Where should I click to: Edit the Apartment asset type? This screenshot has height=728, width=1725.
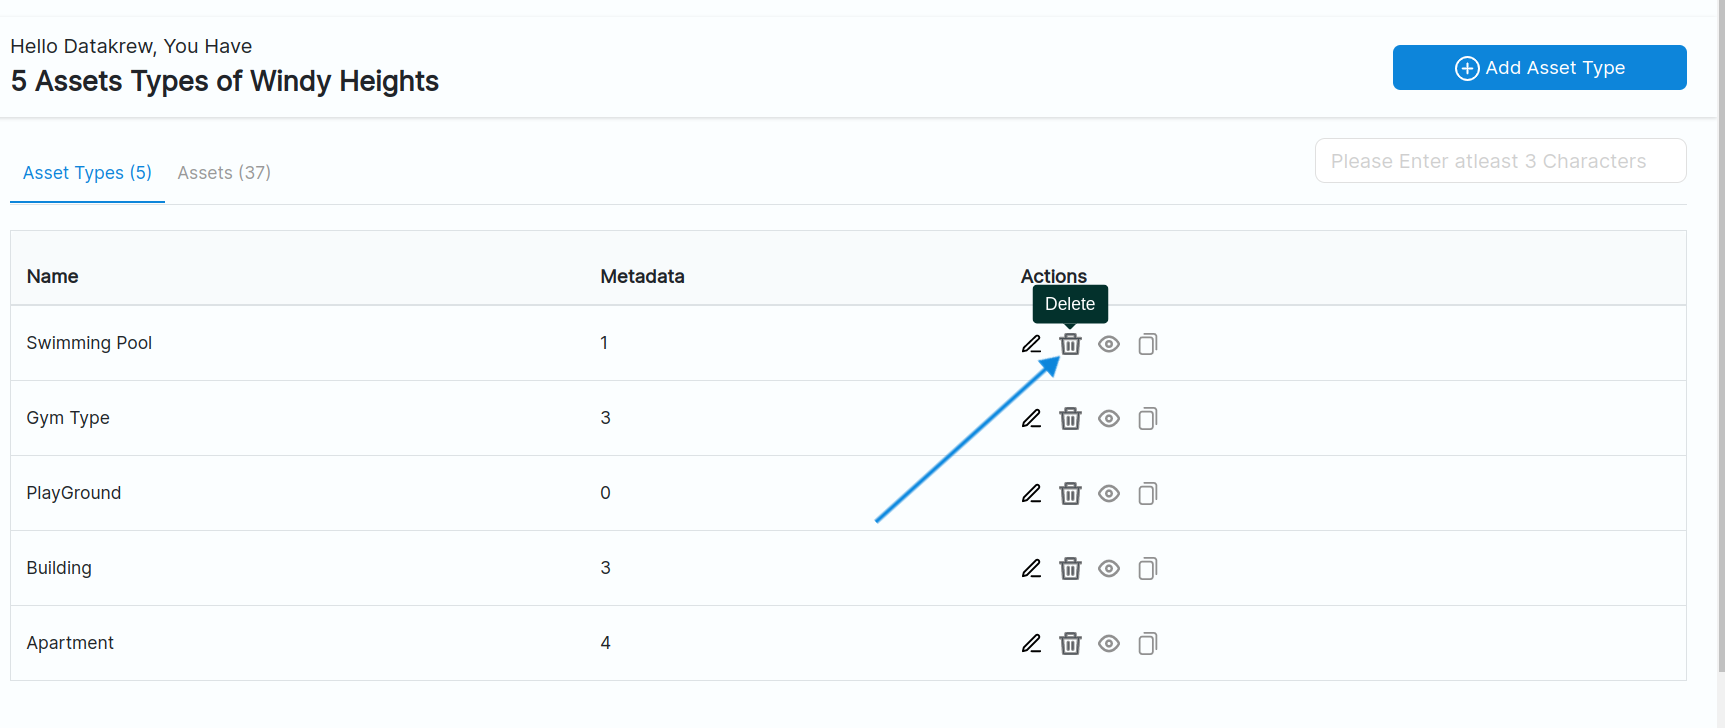[1031, 644]
